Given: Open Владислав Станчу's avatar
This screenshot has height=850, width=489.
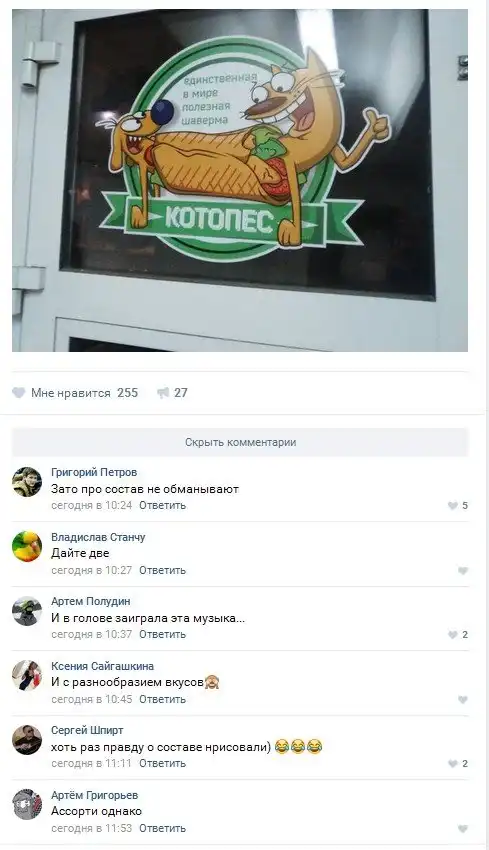Looking at the screenshot, I should [x=27, y=546].
